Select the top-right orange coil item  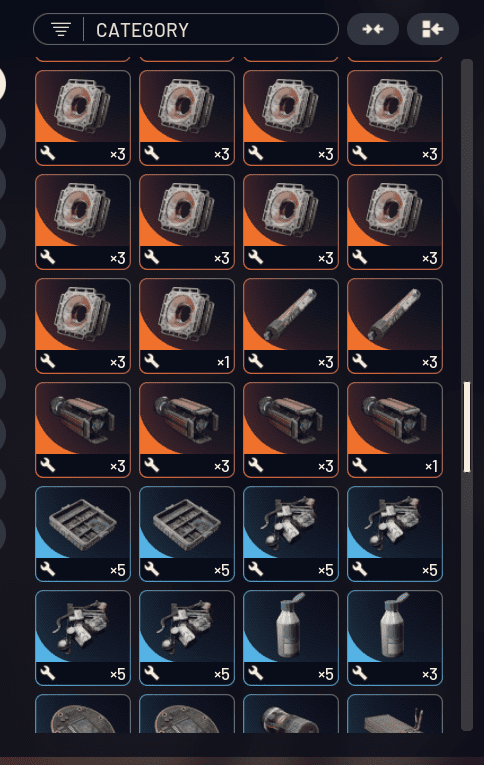pos(395,118)
